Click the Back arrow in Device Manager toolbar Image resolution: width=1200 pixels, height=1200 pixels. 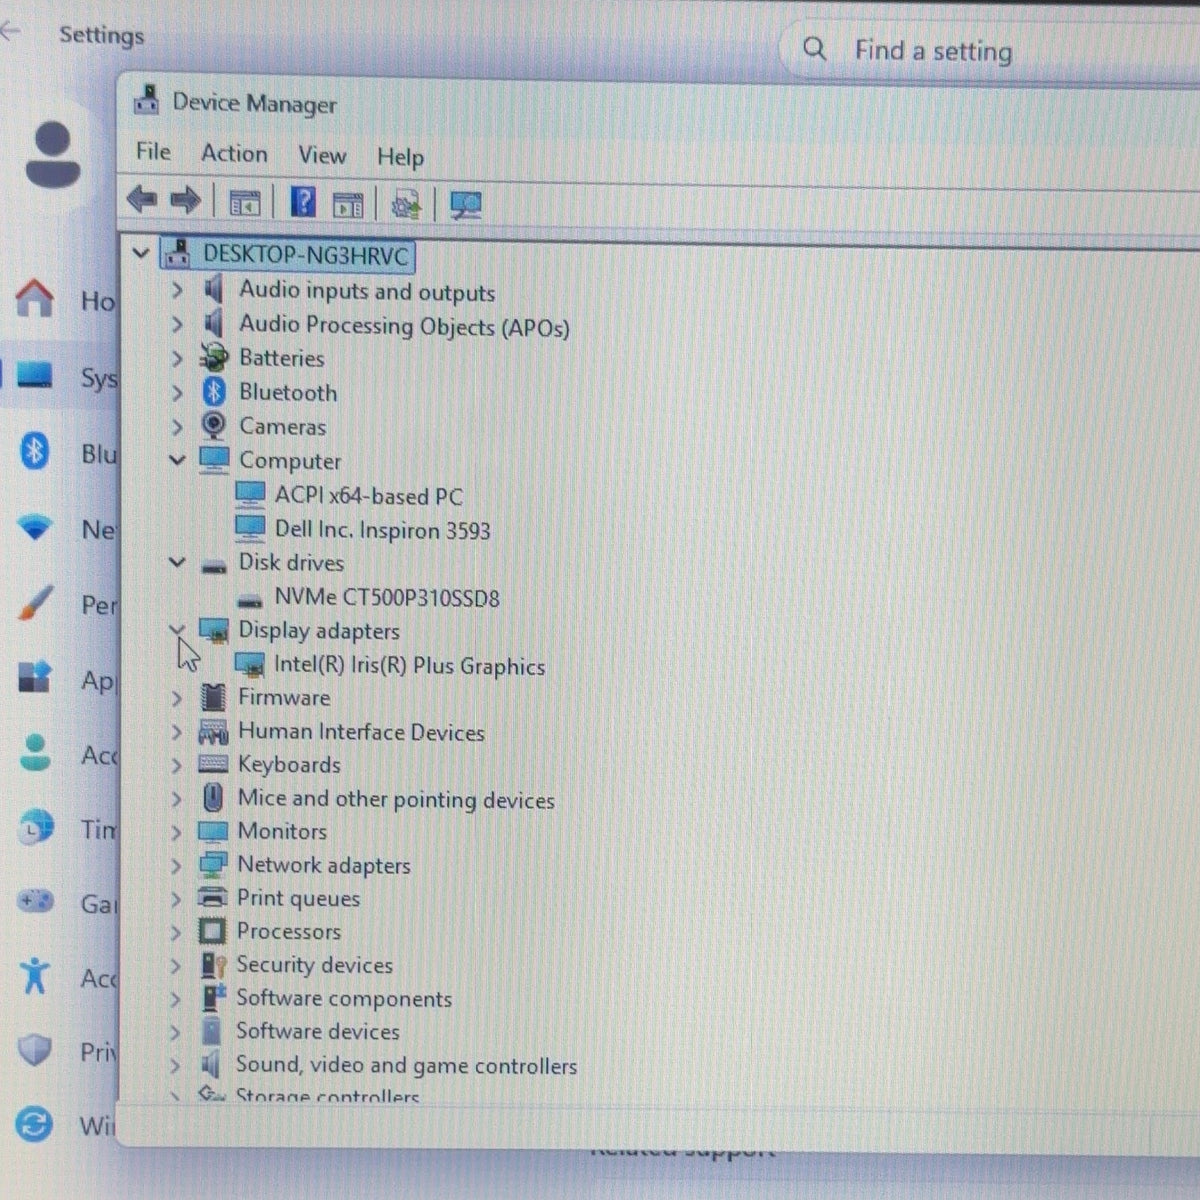click(x=142, y=200)
